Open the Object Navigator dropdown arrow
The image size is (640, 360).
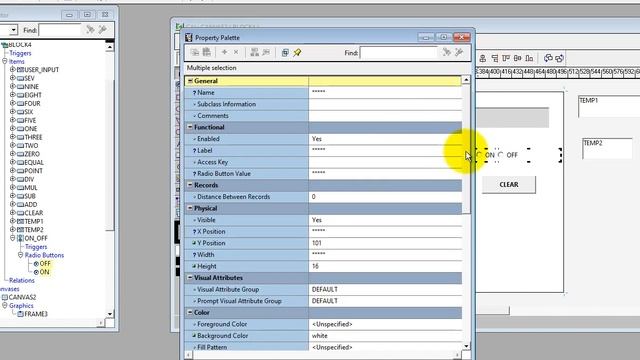(x=14, y=30)
